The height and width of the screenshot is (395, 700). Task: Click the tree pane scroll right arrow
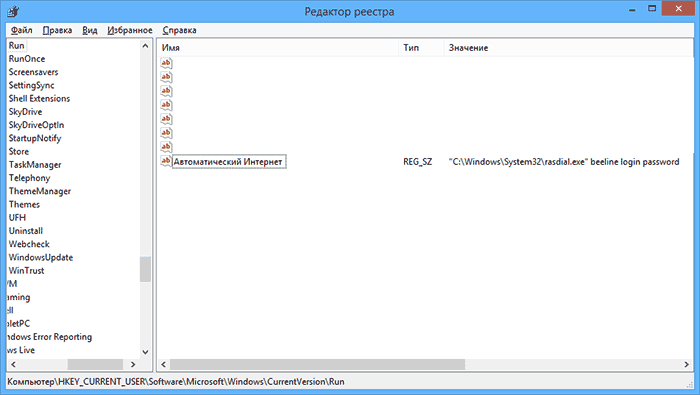tap(133, 364)
